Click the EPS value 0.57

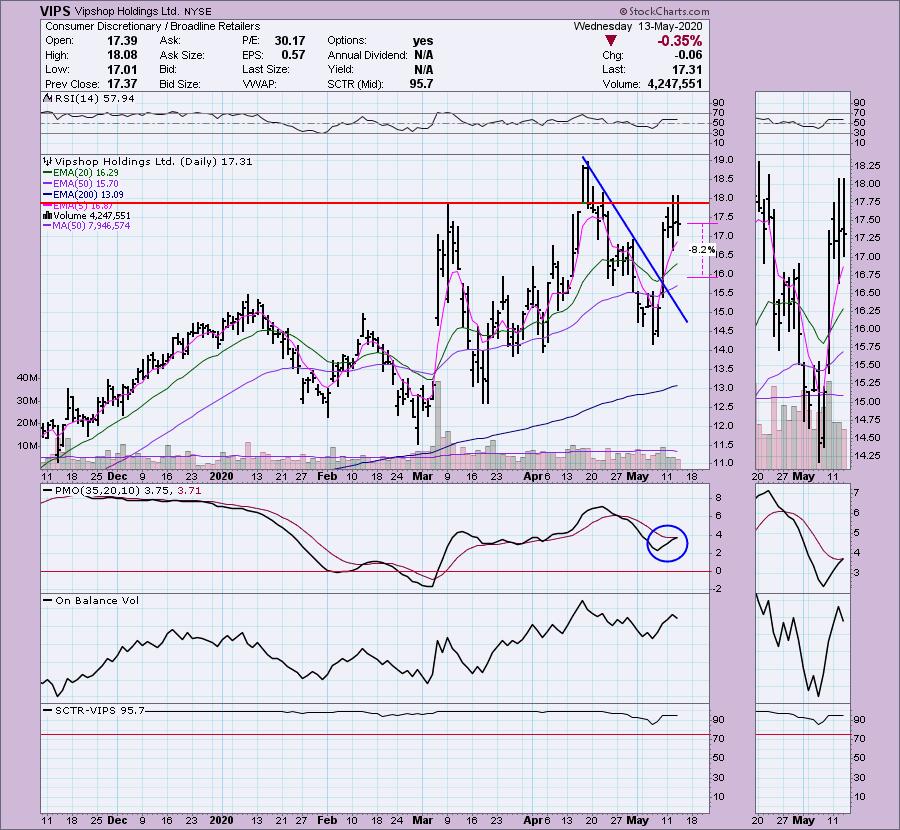(293, 55)
